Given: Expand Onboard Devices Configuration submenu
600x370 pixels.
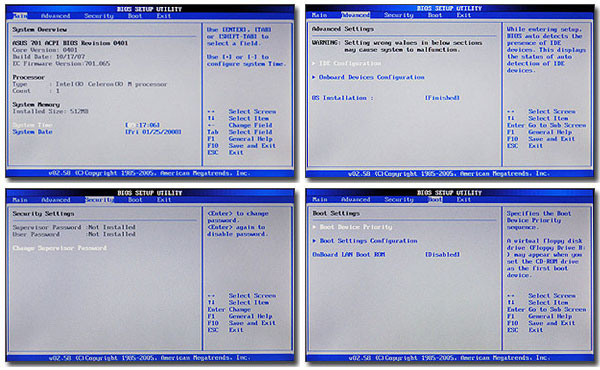Looking at the screenshot, I should (371, 77).
